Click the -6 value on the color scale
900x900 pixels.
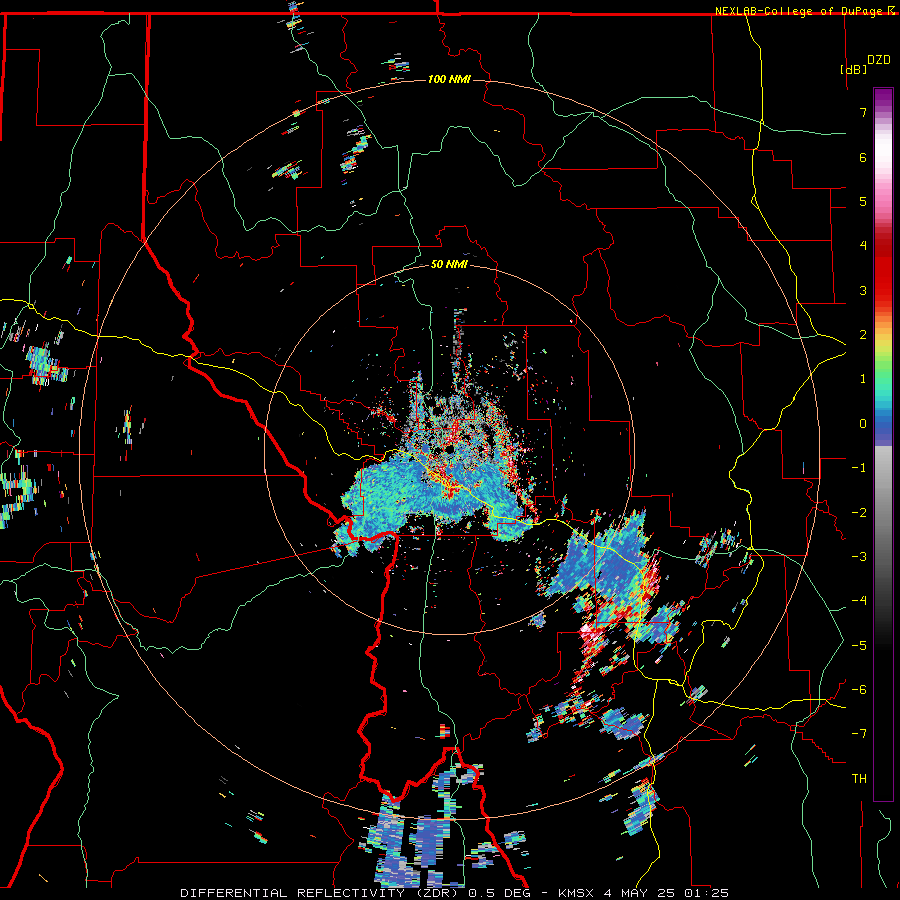[859, 690]
